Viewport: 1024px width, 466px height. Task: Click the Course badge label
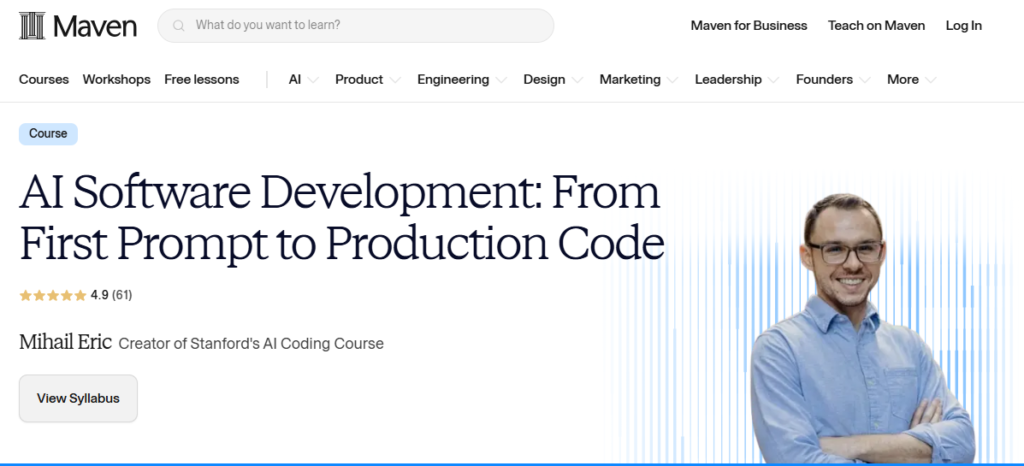point(48,134)
